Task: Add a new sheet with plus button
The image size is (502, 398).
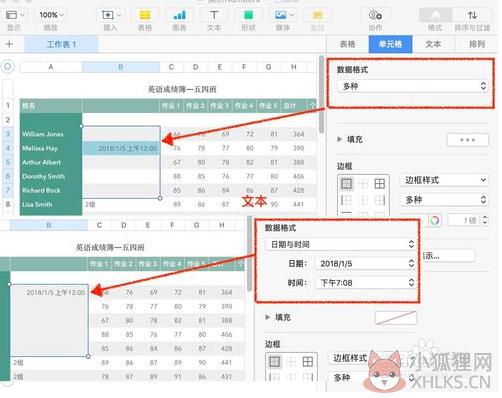Action: tap(9, 44)
